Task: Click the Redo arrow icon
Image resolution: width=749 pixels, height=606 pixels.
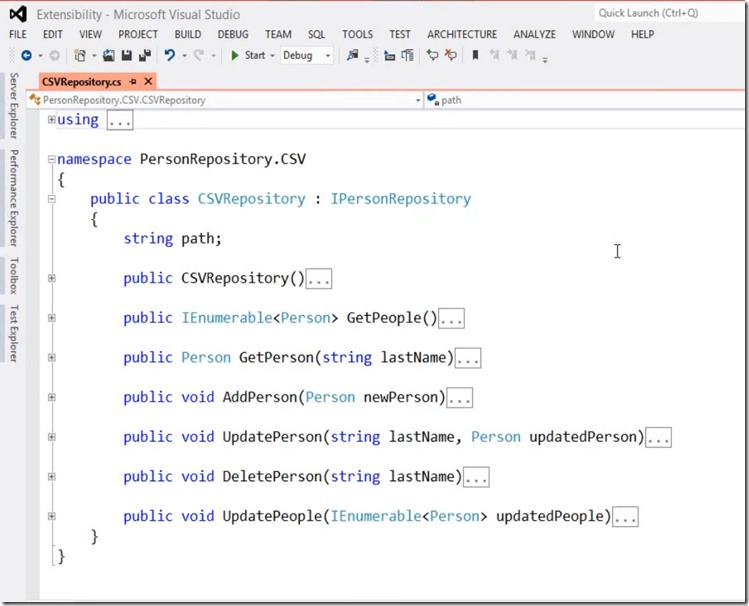Action: point(199,55)
